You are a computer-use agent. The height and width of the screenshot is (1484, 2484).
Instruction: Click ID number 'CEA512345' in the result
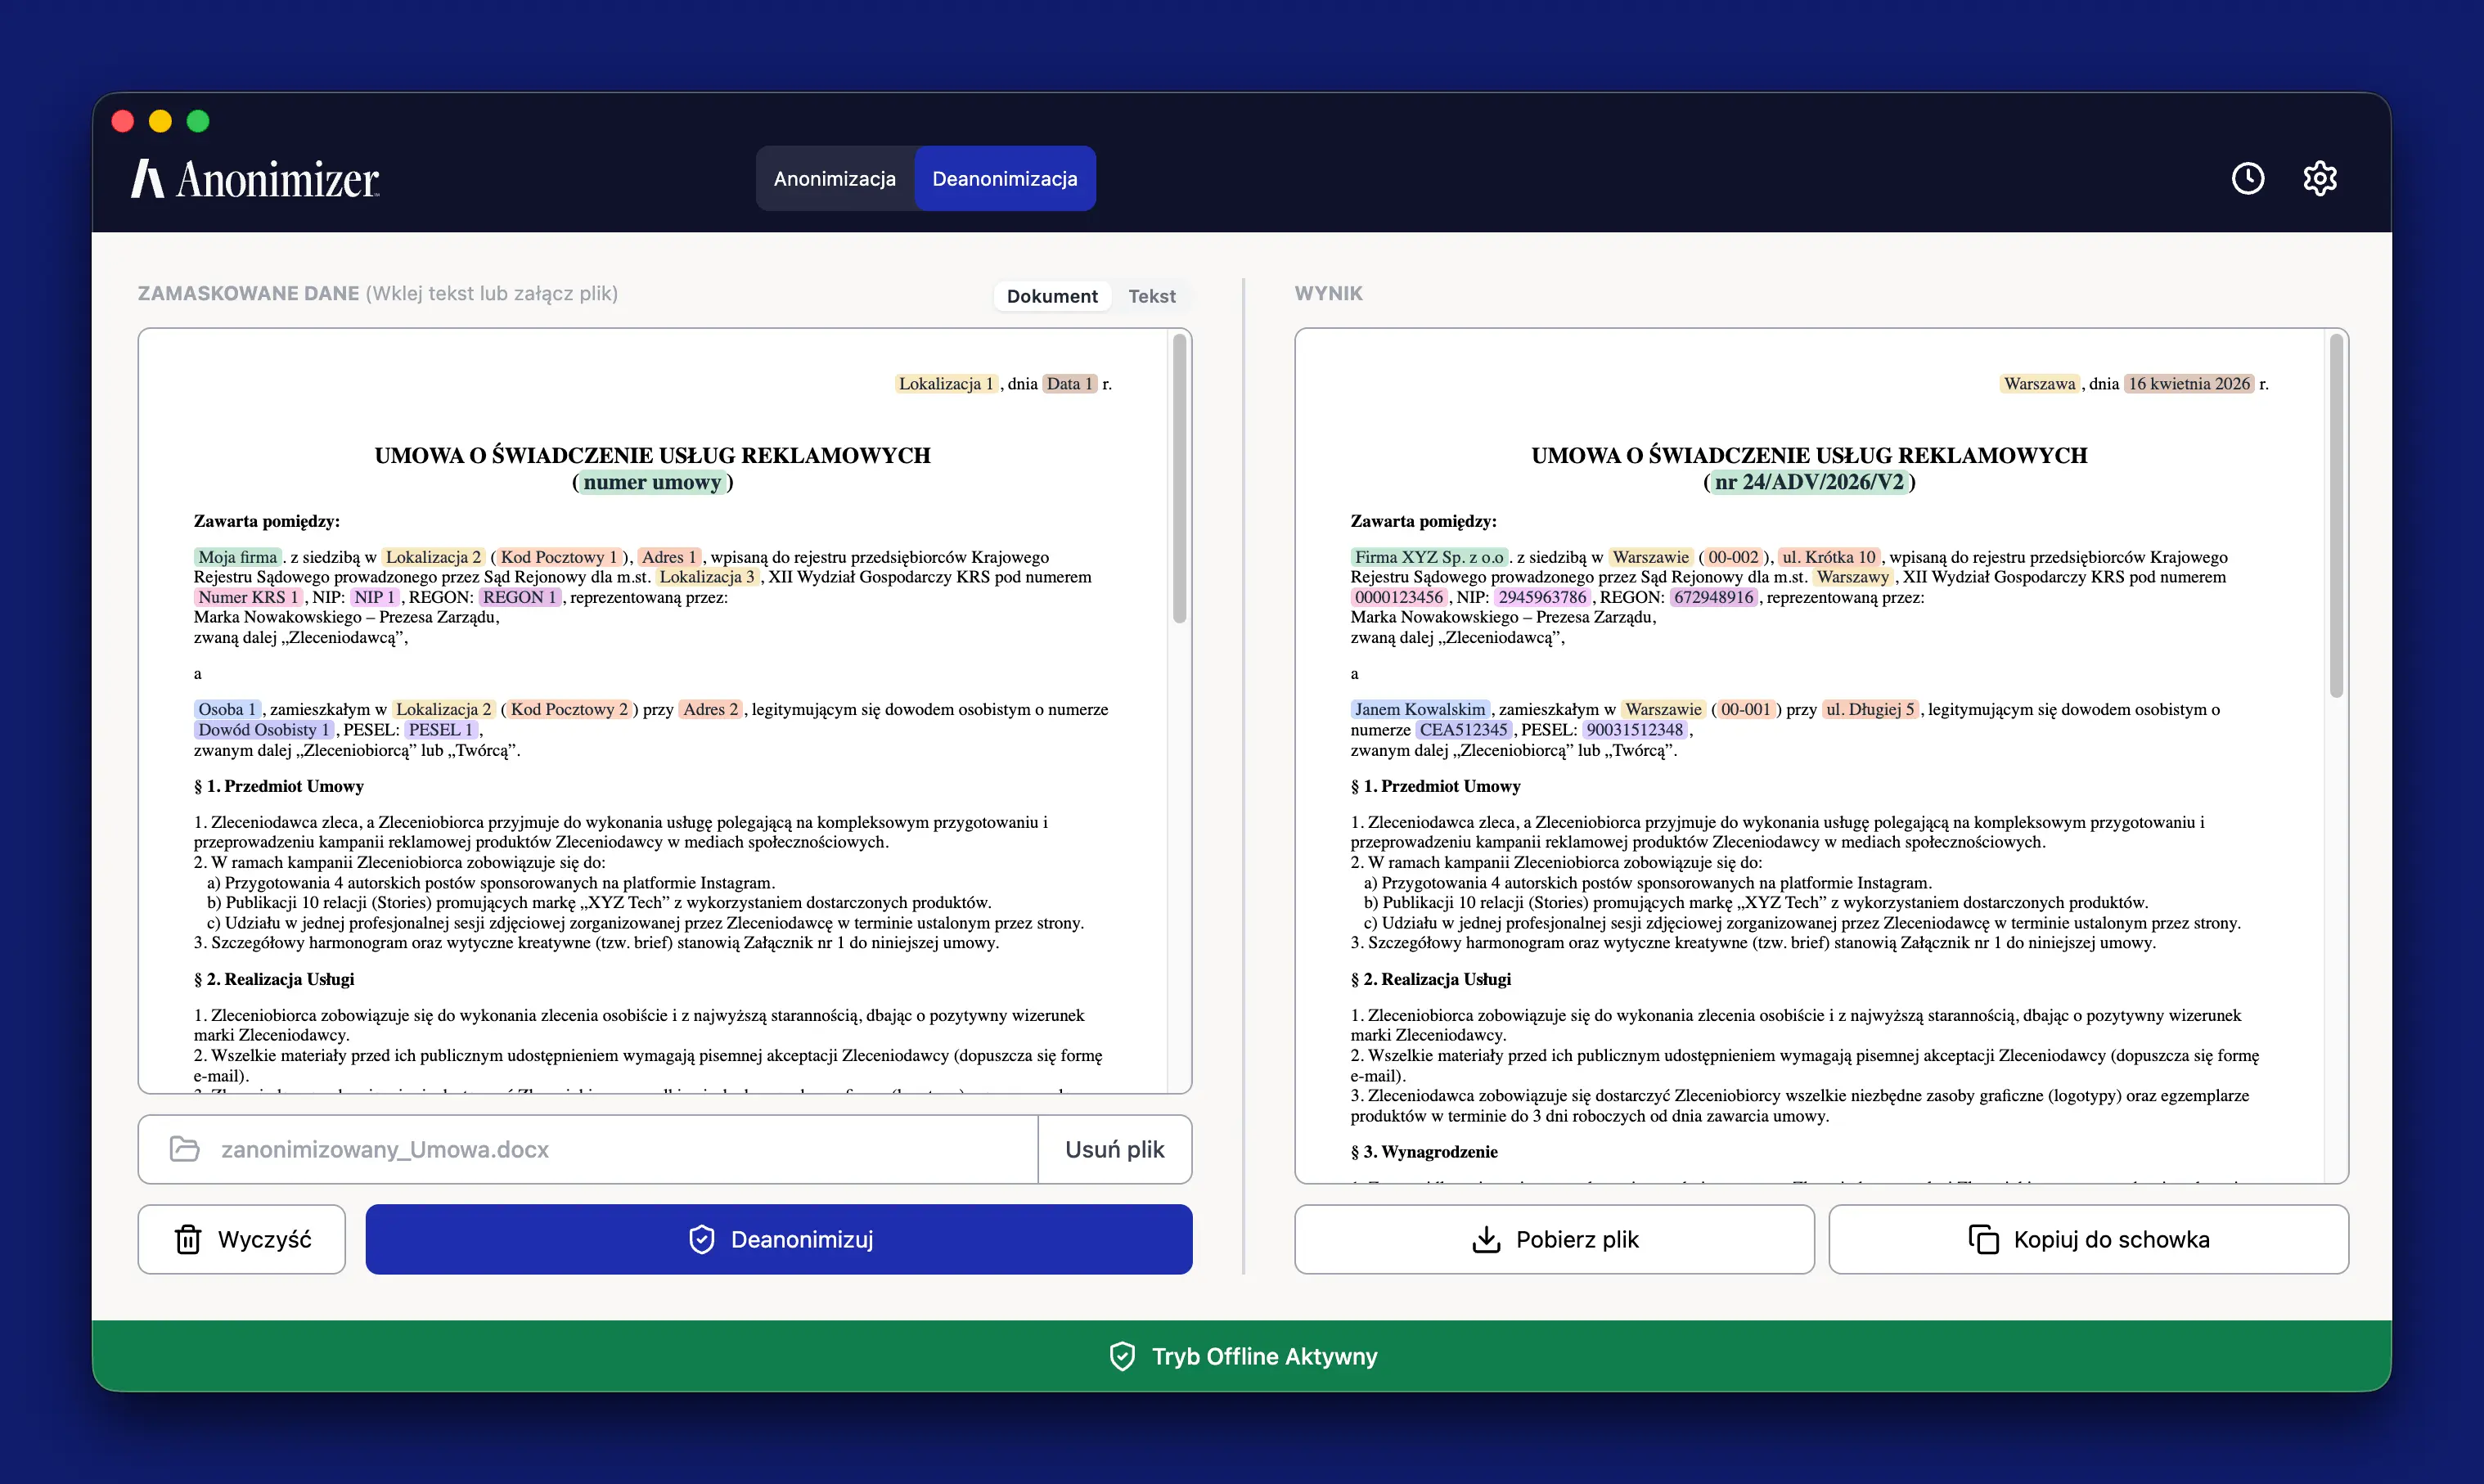tap(1464, 730)
